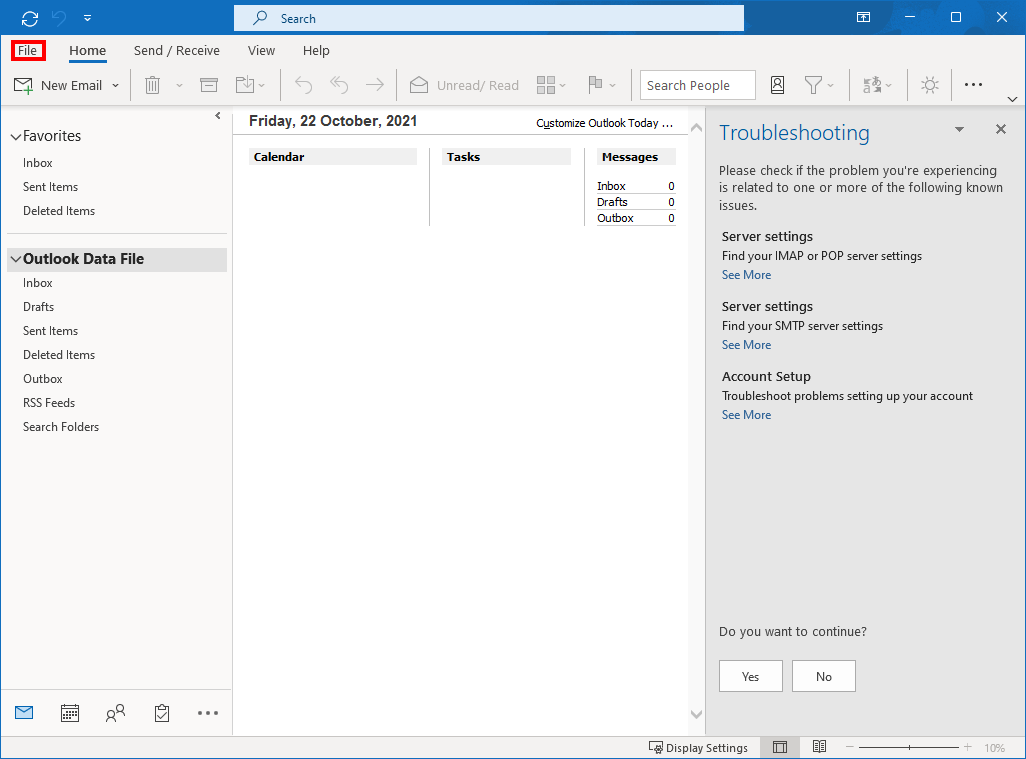
Task: Expand the New Email dropdown arrow
Action: coord(116,86)
